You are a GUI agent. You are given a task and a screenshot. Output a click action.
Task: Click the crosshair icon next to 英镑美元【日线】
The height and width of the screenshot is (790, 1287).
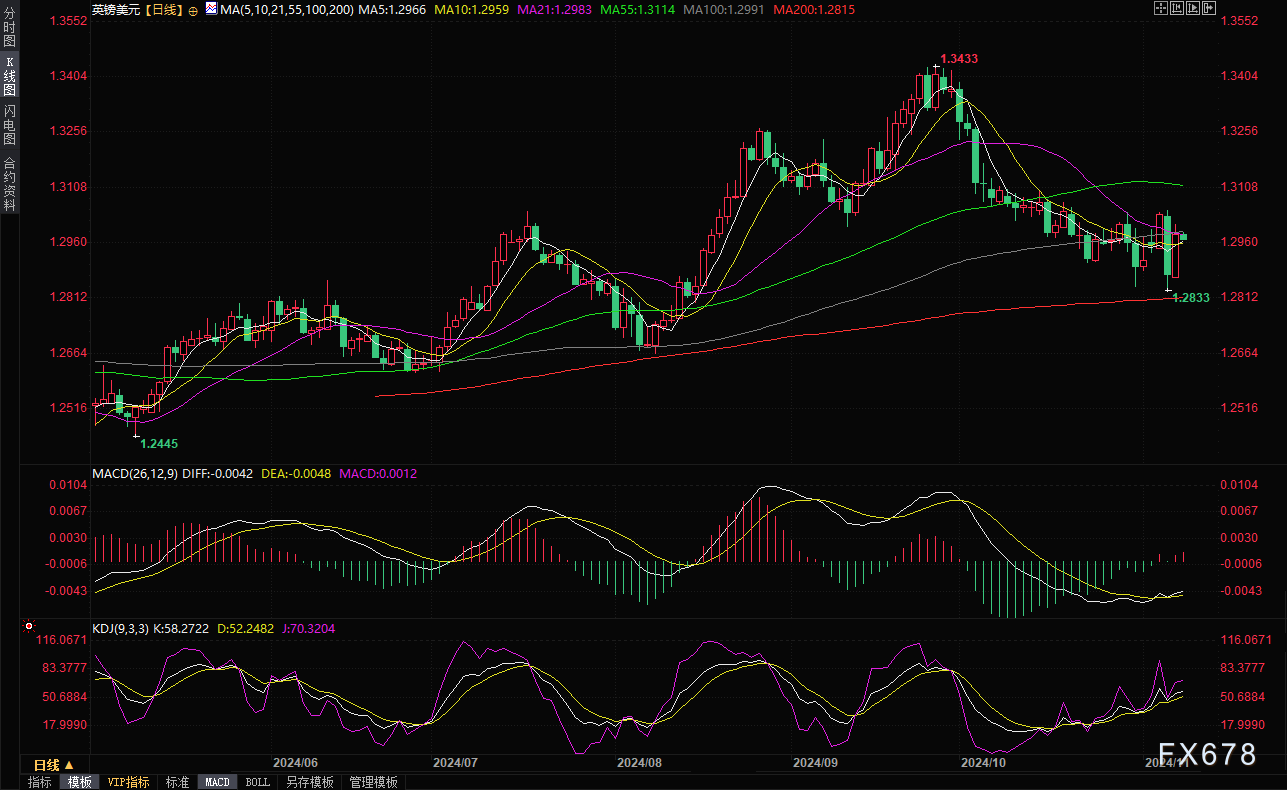(193, 10)
